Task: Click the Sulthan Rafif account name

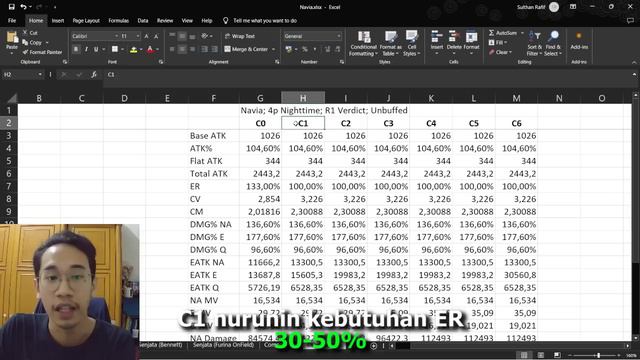Action: [x=531, y=7]
